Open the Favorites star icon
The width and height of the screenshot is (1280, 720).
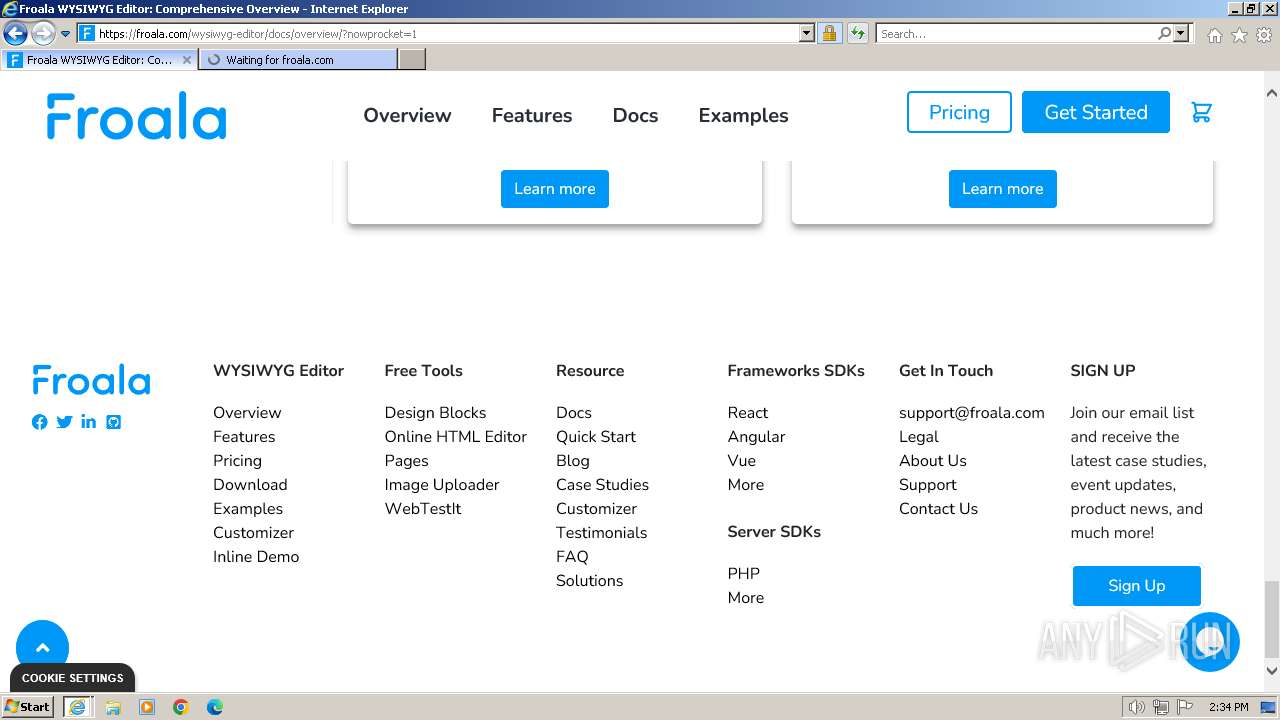click(x=1239, y=35)
